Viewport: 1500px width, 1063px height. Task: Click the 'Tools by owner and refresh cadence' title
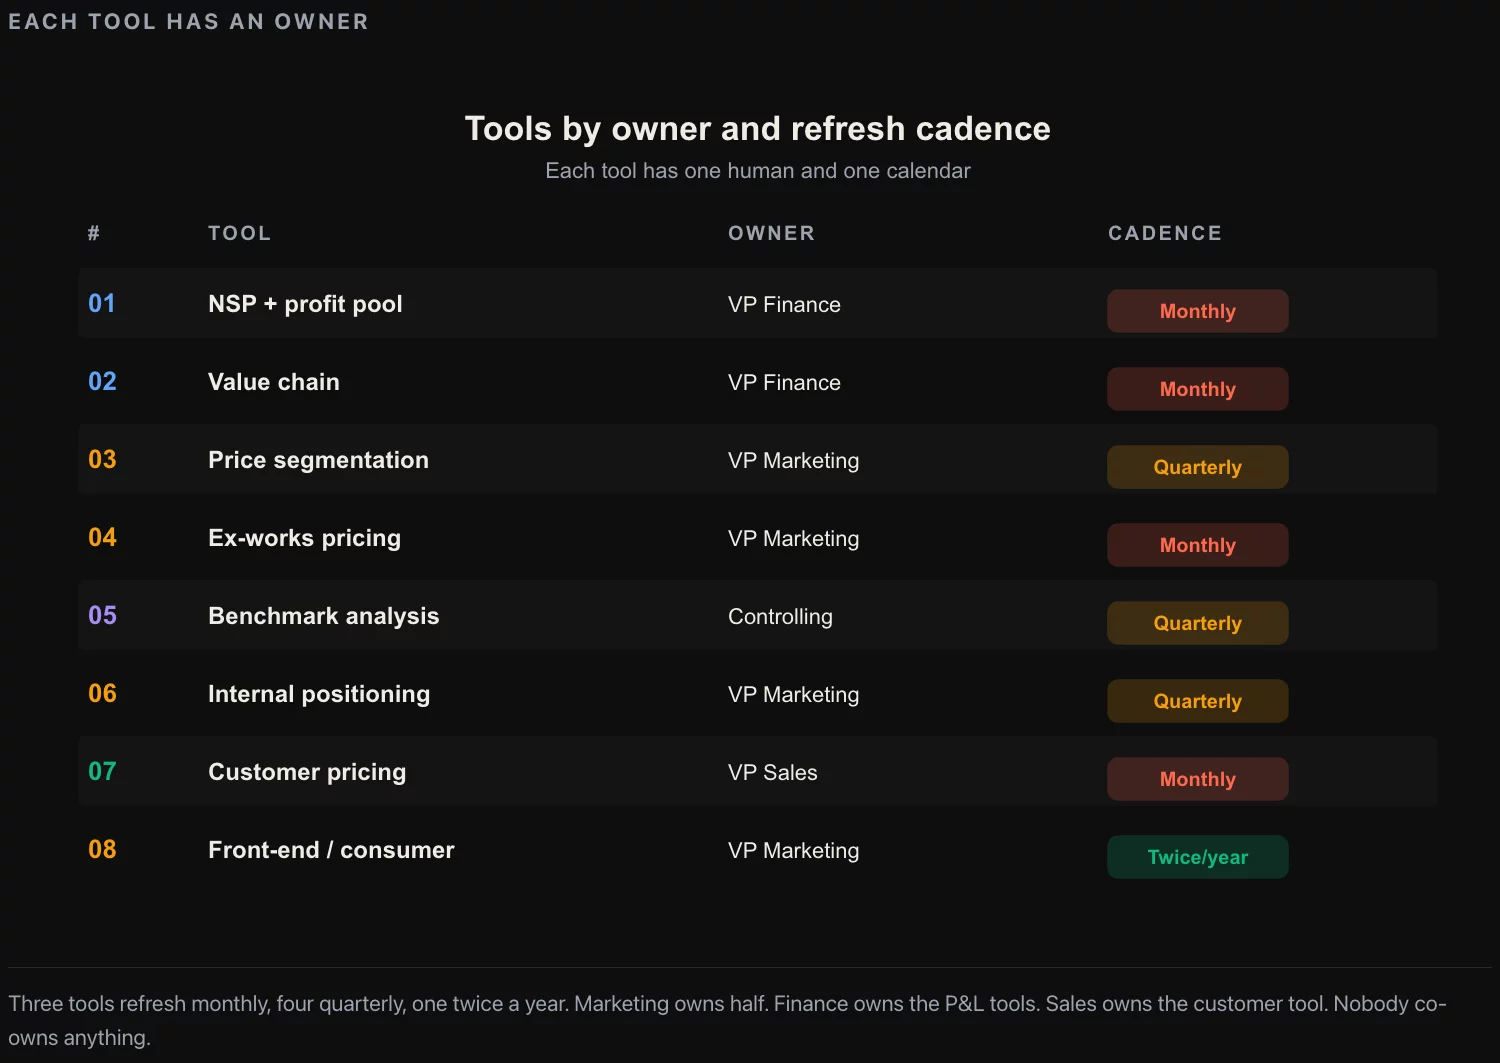pos(757,129)
